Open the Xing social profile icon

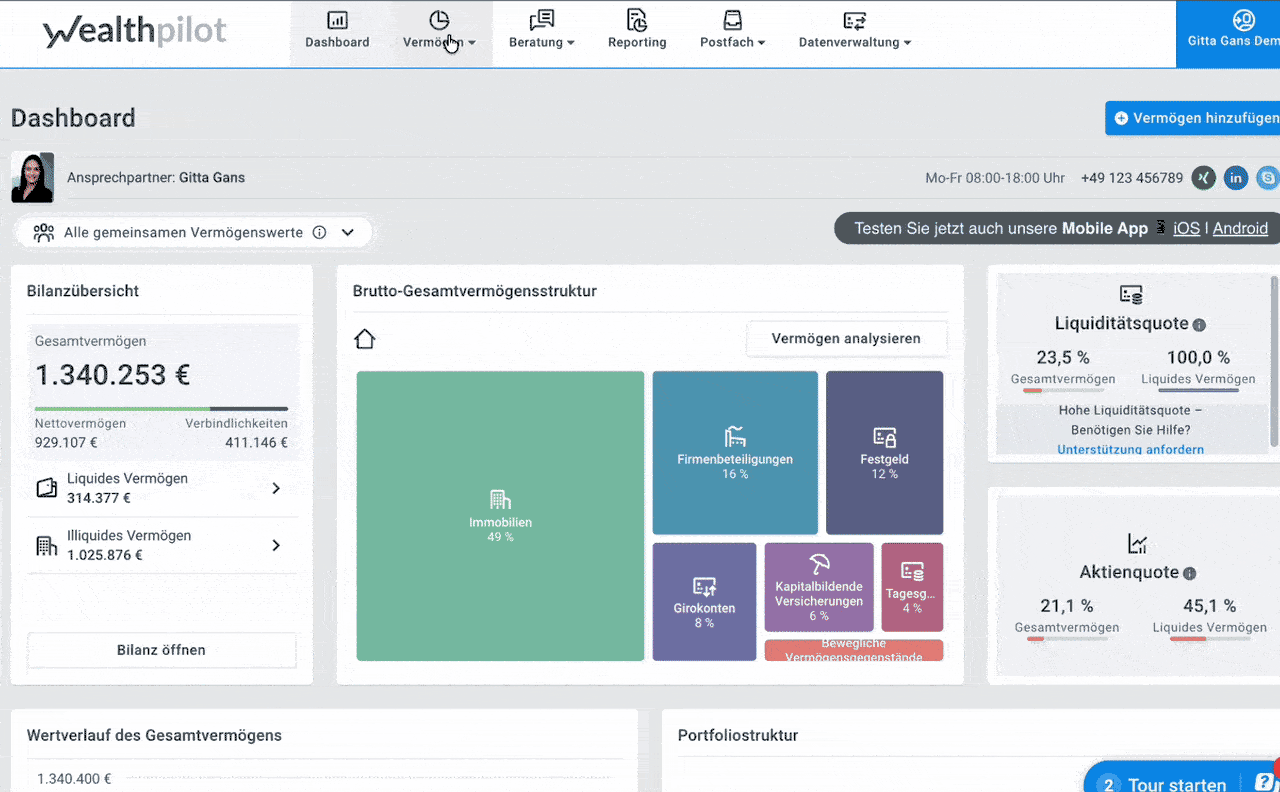pyautogui.click(x=1203, y=178)
